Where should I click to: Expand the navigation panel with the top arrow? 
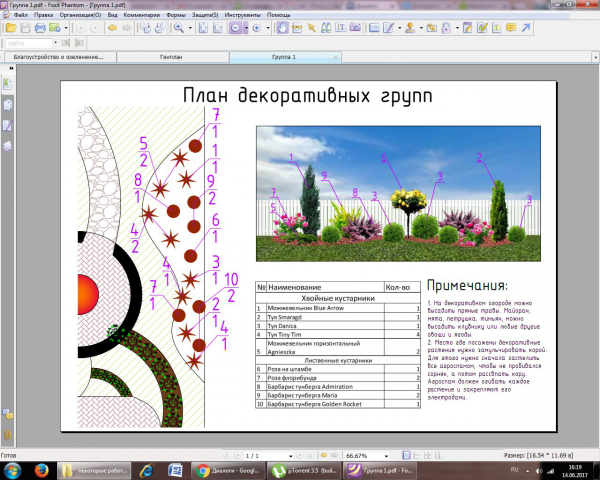pyautogui.click(x=11, y=68)
